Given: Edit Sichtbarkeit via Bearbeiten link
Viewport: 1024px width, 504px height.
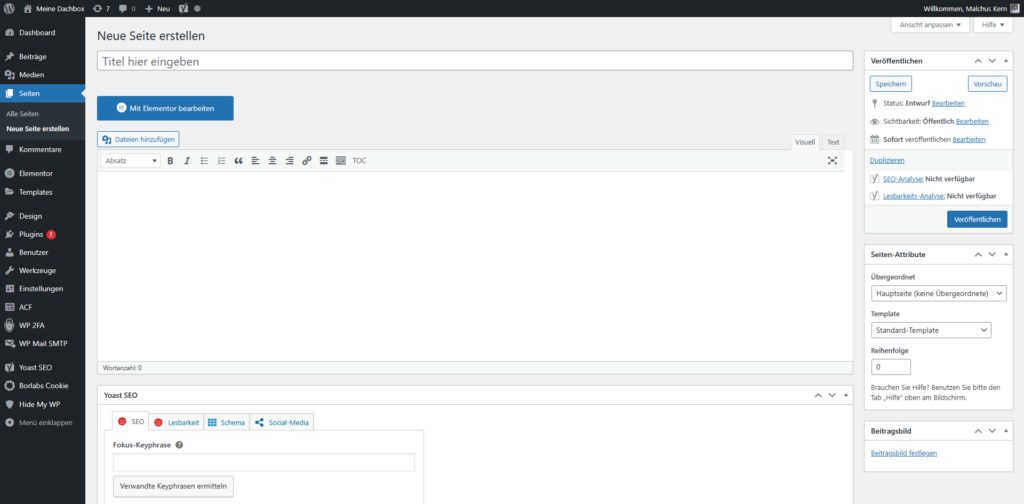Looking at the screenshot, I should pyautogui.click(x=972, y=121).
